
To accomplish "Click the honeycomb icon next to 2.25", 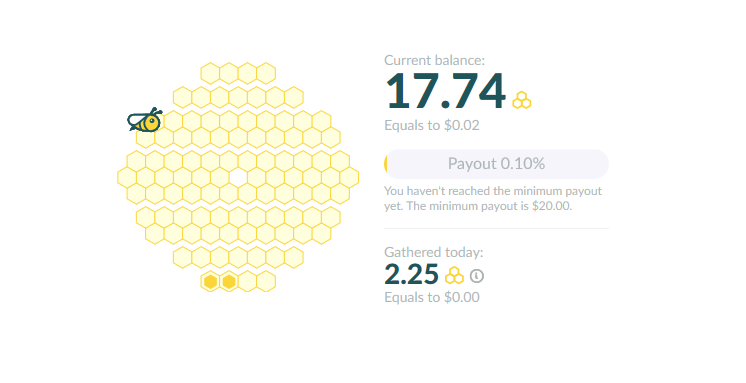I will click(454, 276).
